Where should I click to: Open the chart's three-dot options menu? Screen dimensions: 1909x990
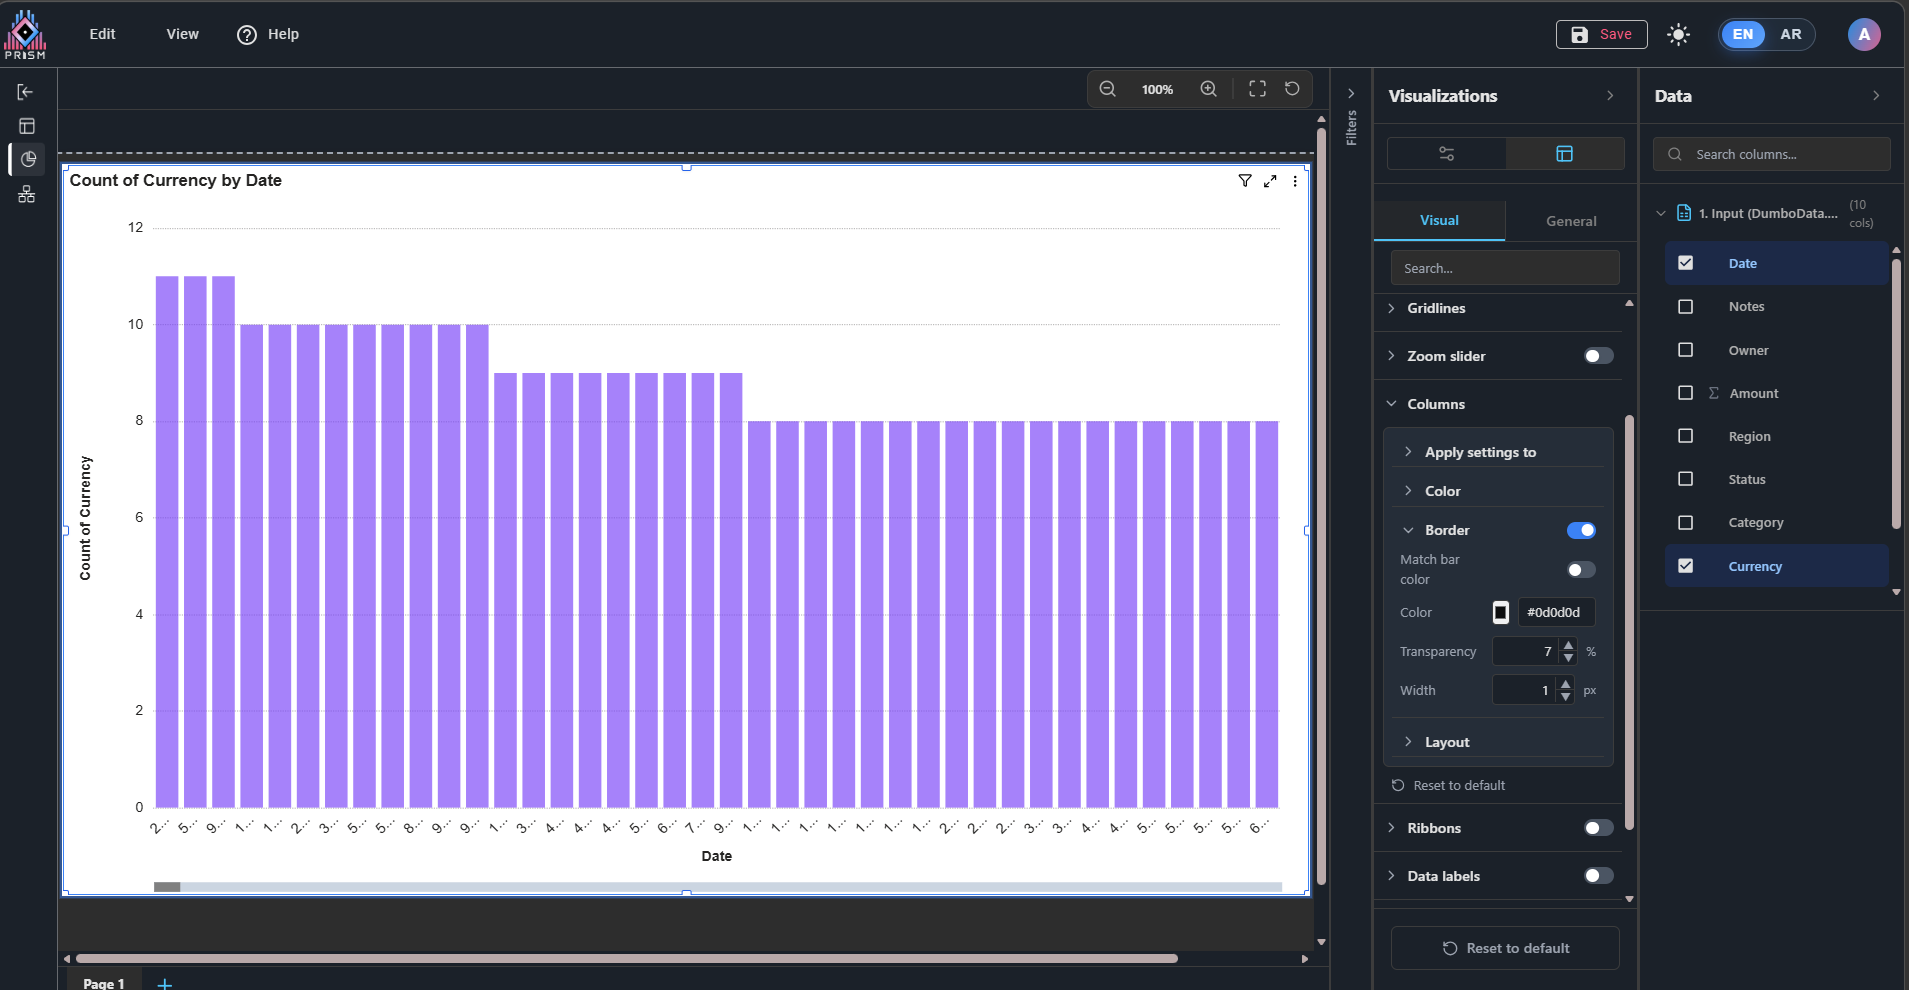pos(1295,181)
